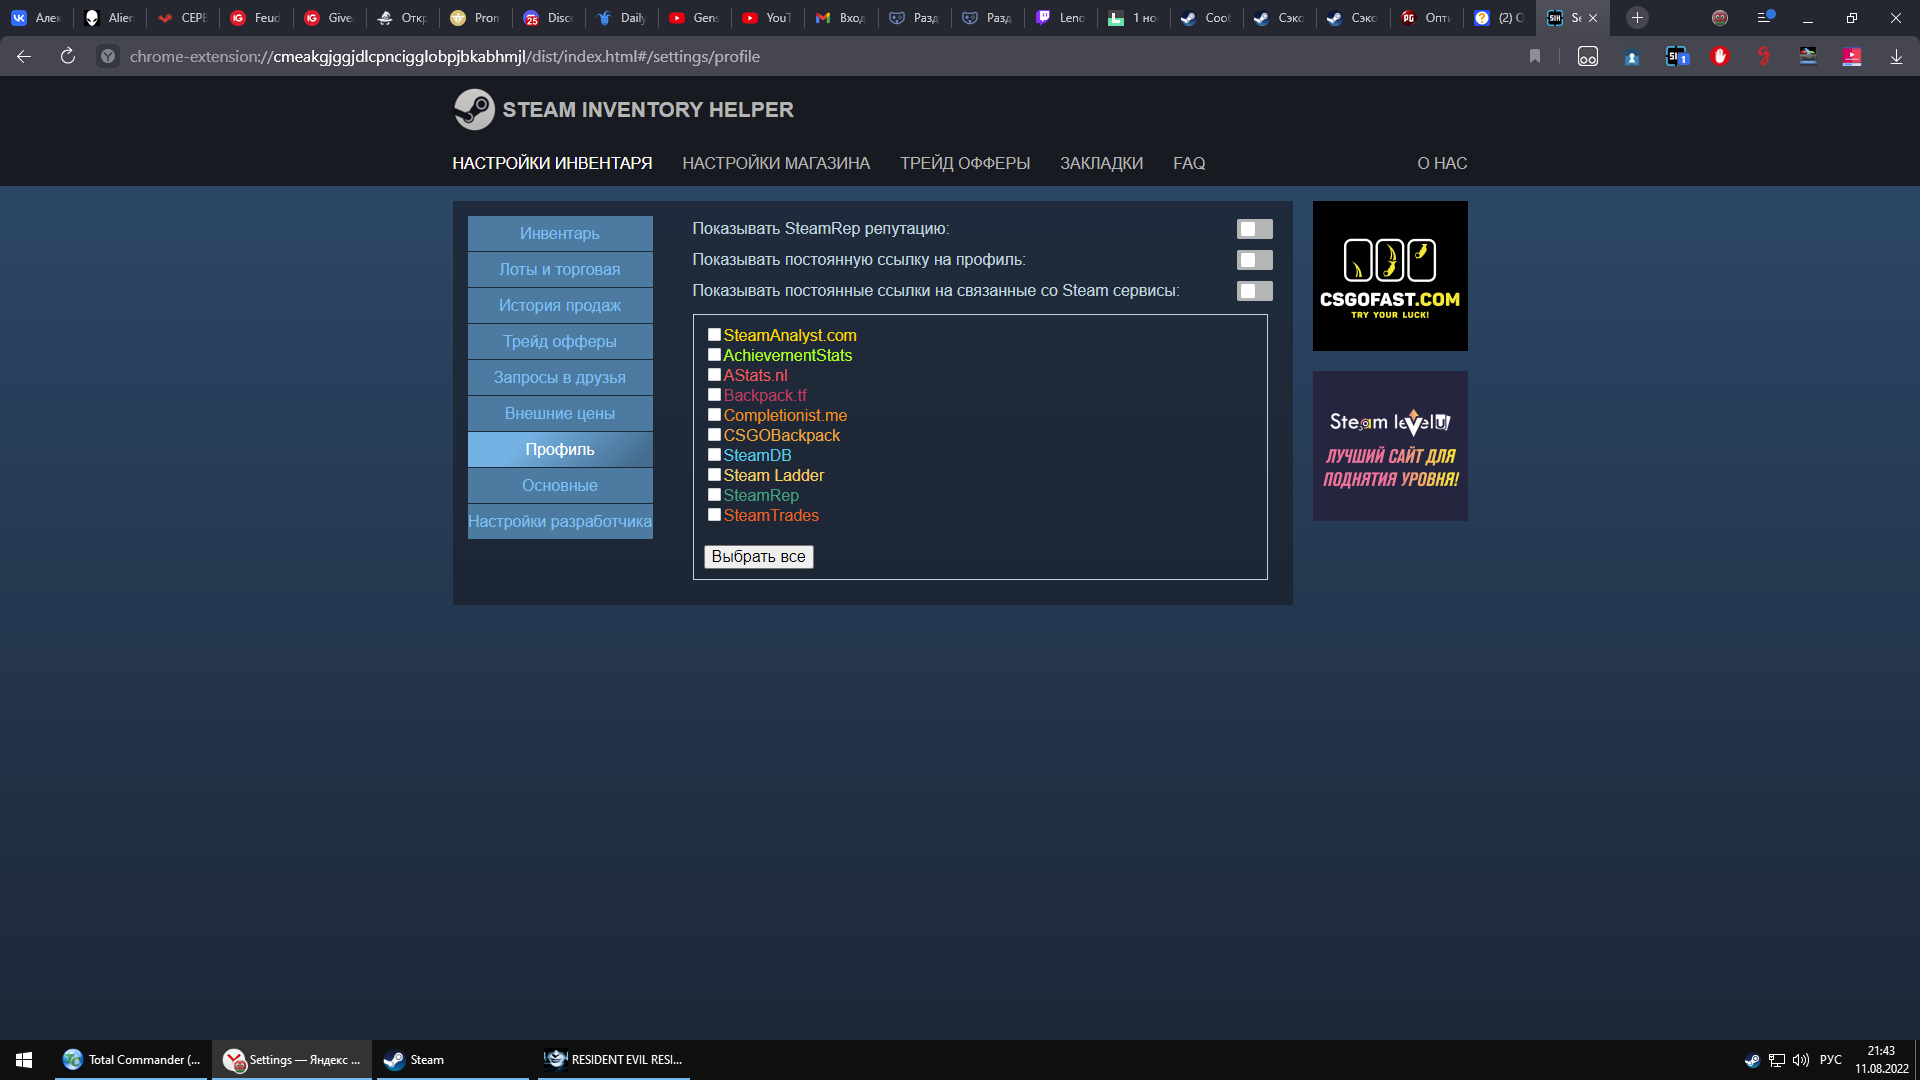
Task: Open the SIH extension icon in the toolbar
Action: [1677, 57]
